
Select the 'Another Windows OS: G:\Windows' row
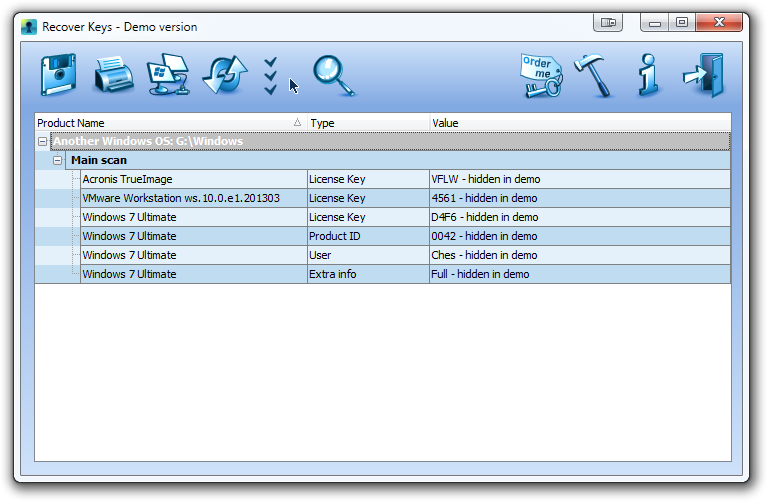click(x=390, y=141)
